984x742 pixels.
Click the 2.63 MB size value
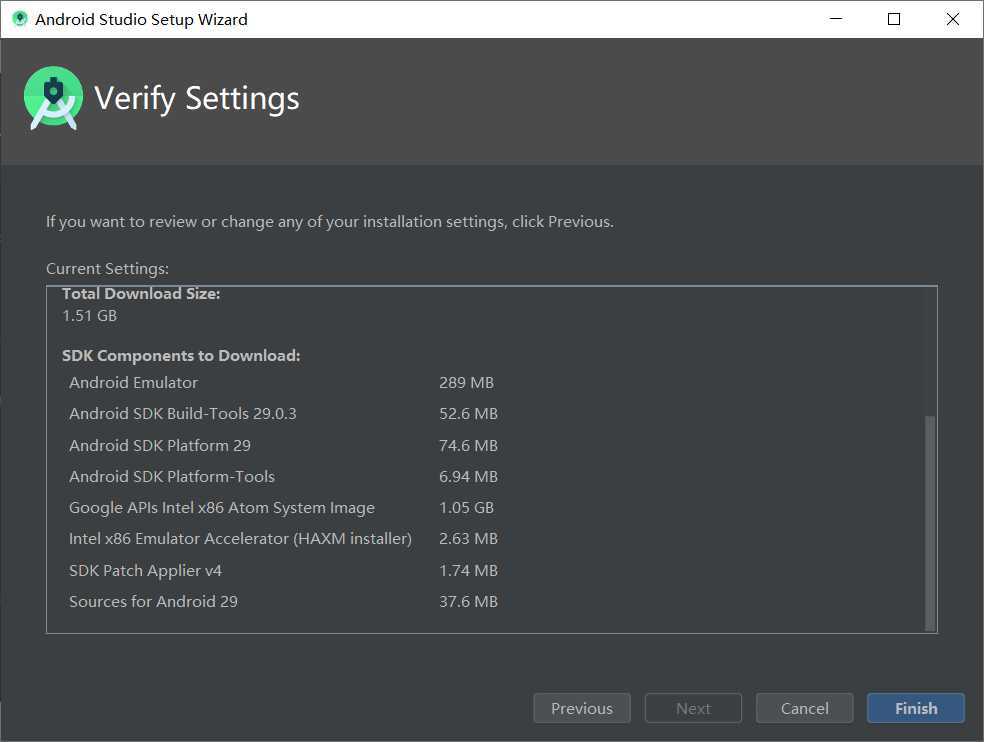coord(468,539)
